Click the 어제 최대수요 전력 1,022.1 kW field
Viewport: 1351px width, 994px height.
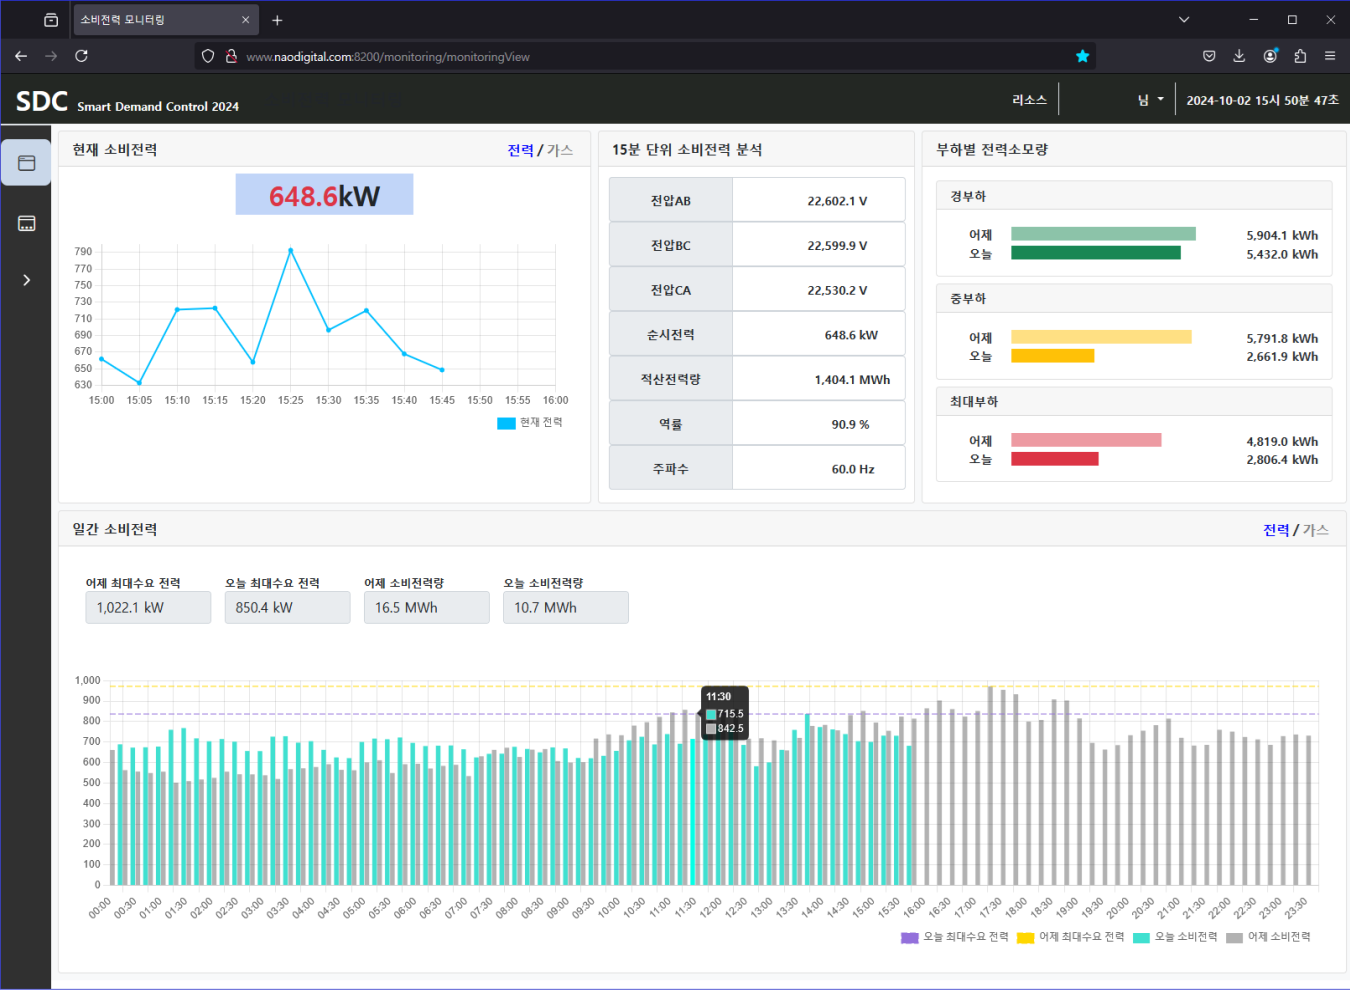click(148, 608)
